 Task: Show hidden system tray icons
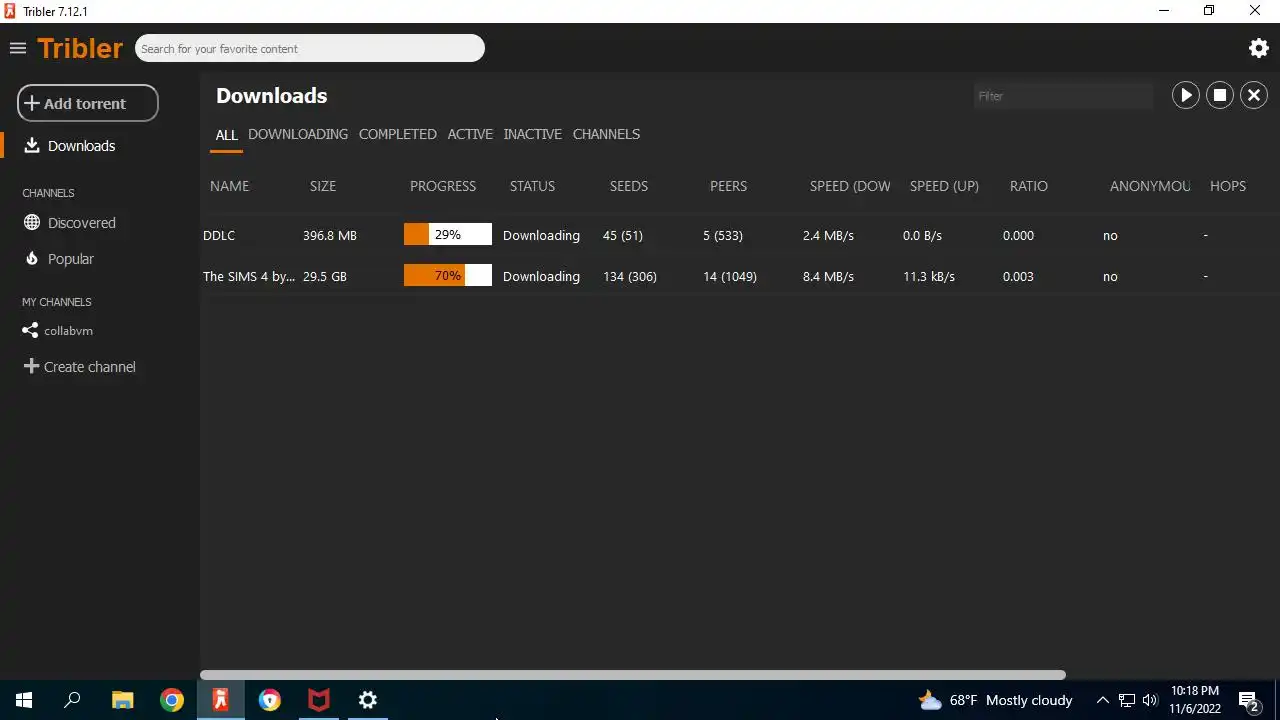click(1102, 700)
